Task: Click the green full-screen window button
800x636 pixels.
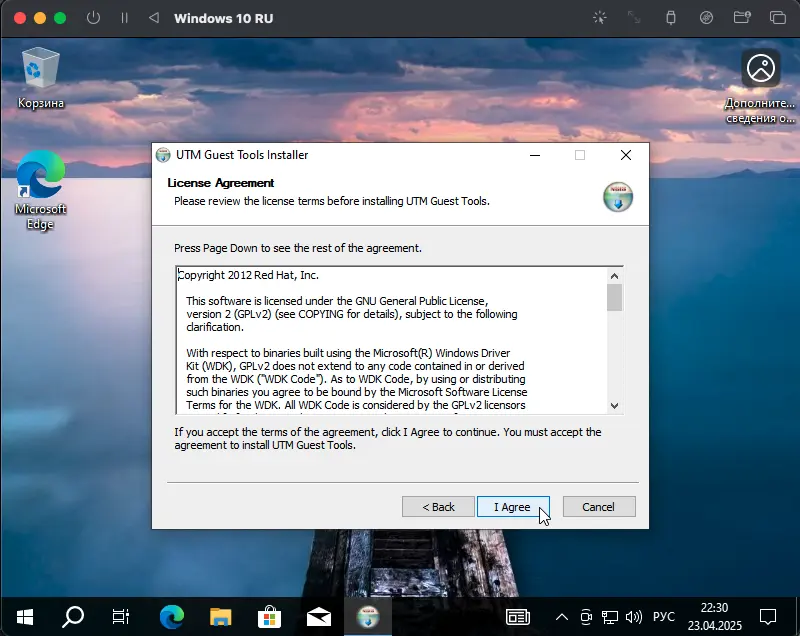Action: pyautogui.click(x=60, y=18)
